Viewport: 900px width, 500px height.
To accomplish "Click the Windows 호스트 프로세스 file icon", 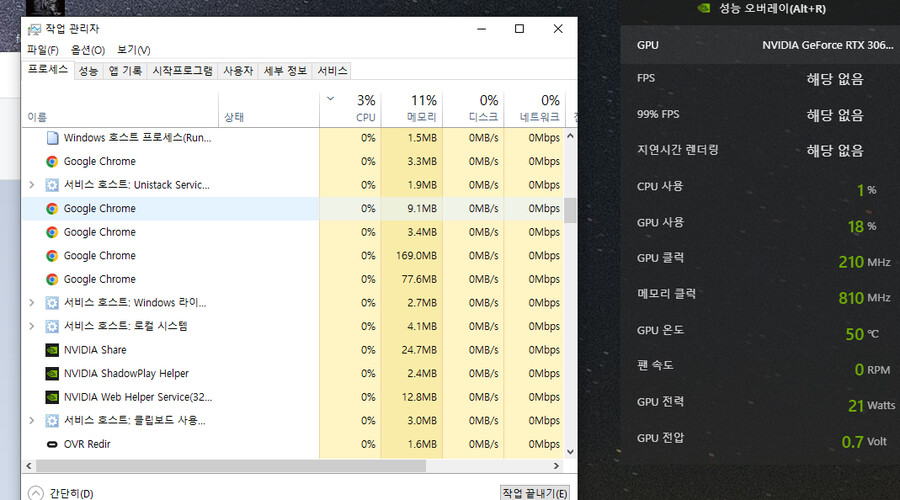I will coord(52,138).
